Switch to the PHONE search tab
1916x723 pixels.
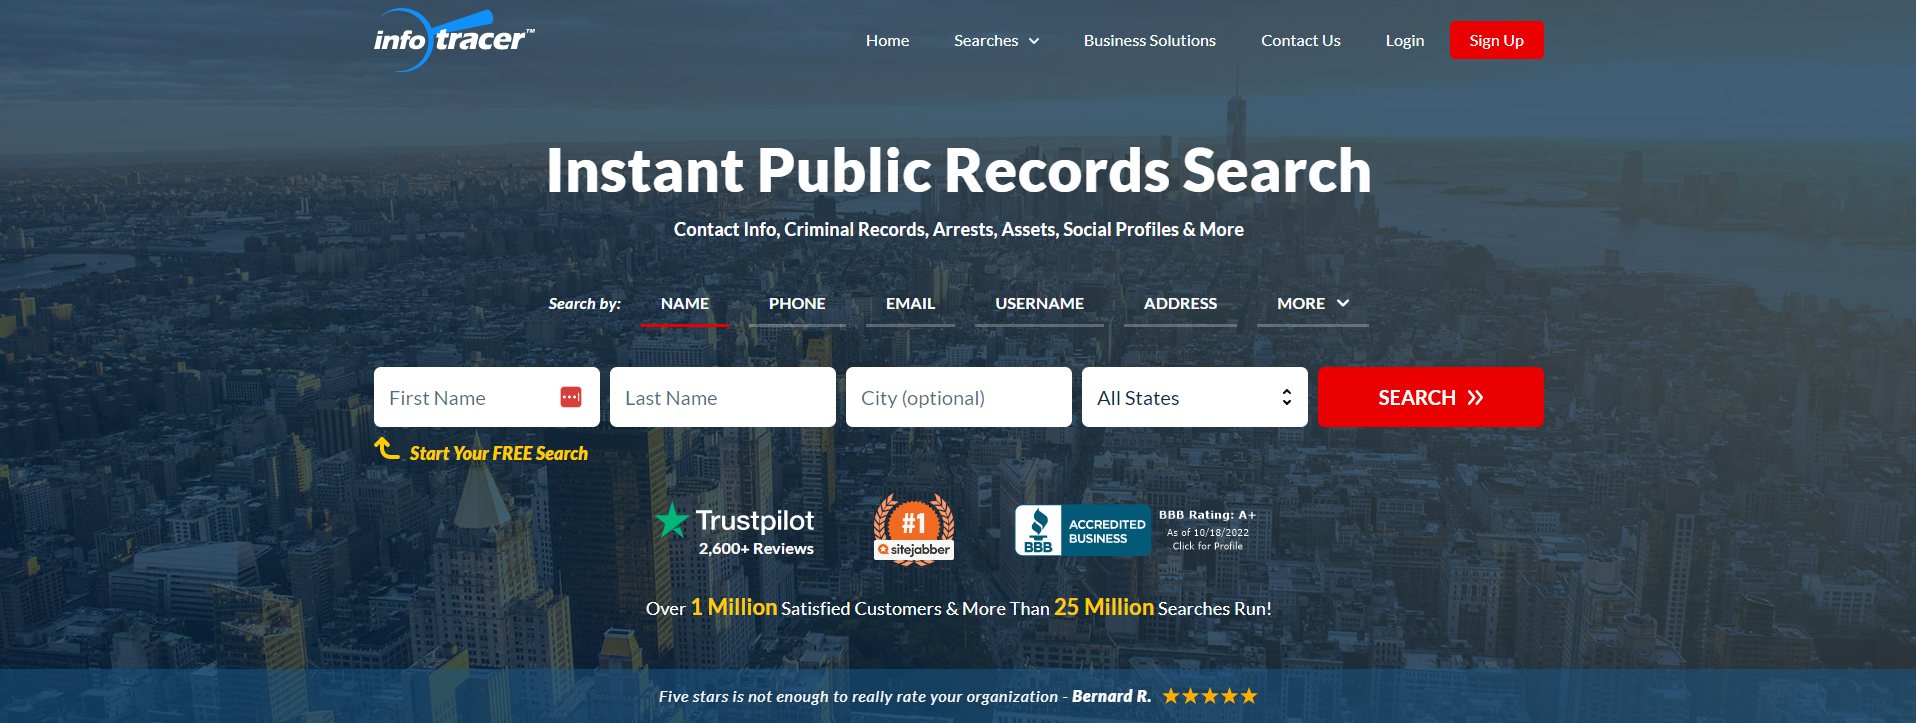[797, 303]
